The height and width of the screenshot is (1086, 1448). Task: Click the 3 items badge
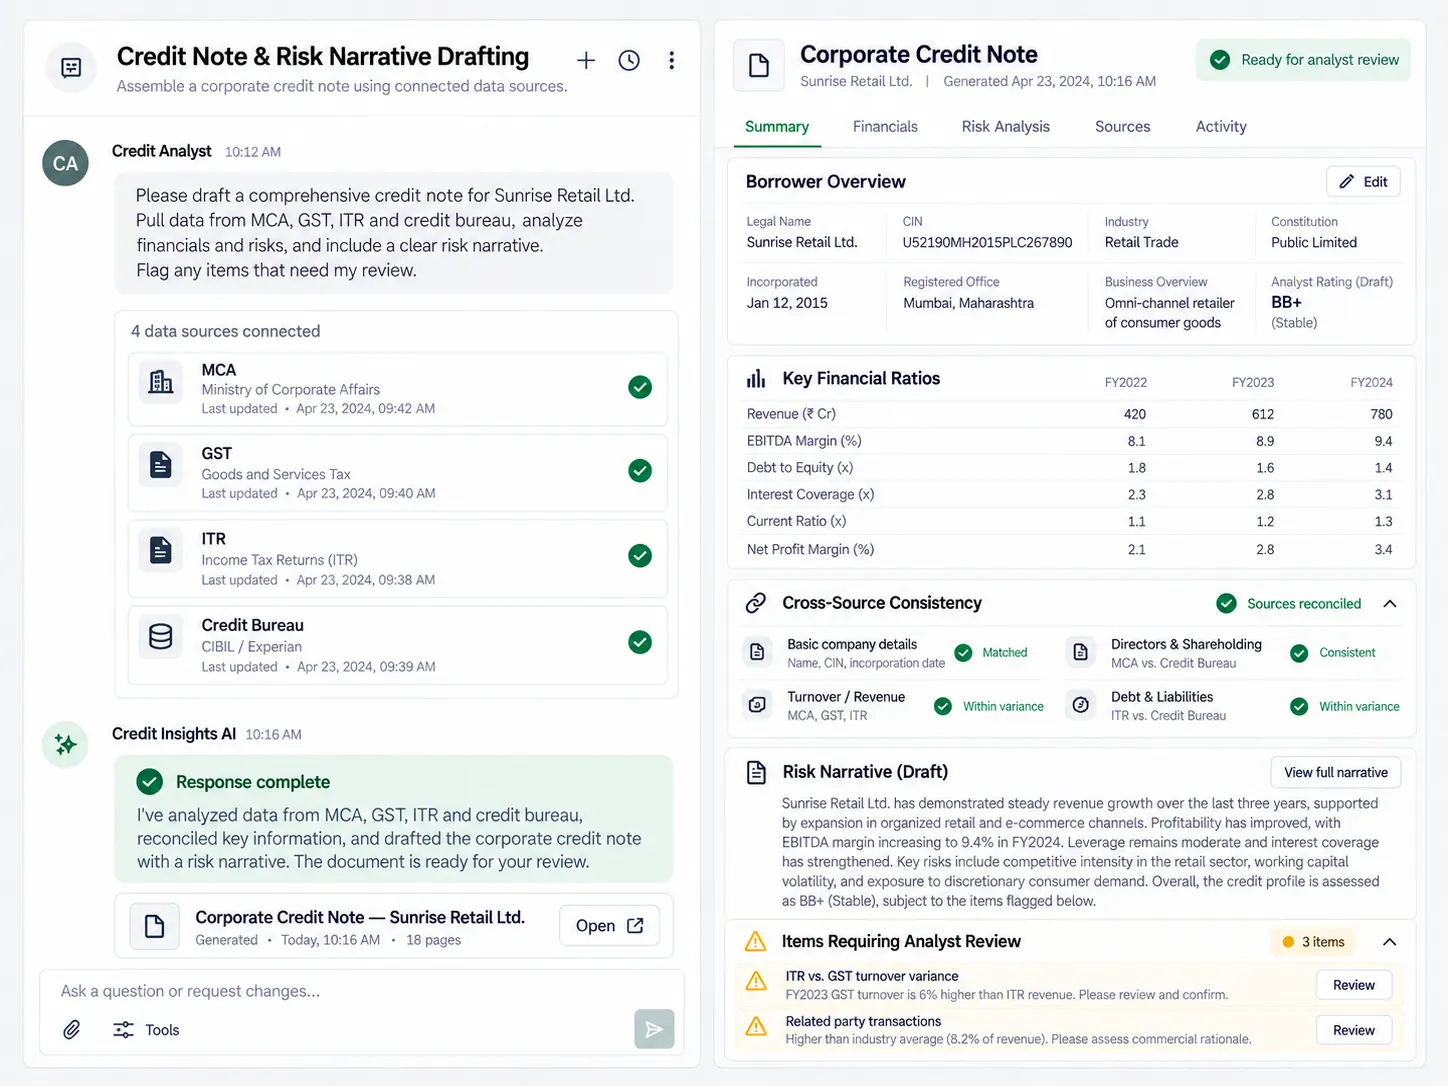point(1314,942)
